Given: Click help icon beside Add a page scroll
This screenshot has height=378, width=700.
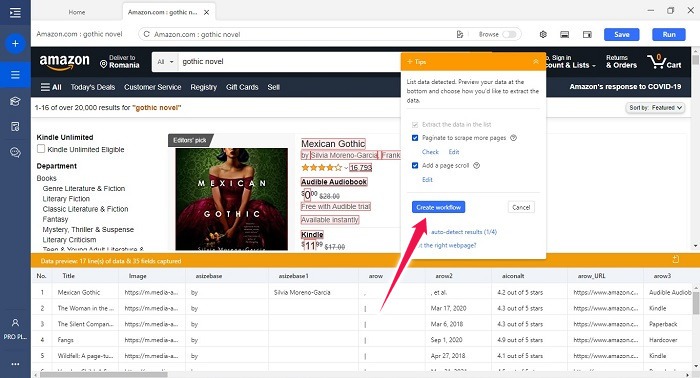Looking at the screenshot, I should (x=476, y=166).
